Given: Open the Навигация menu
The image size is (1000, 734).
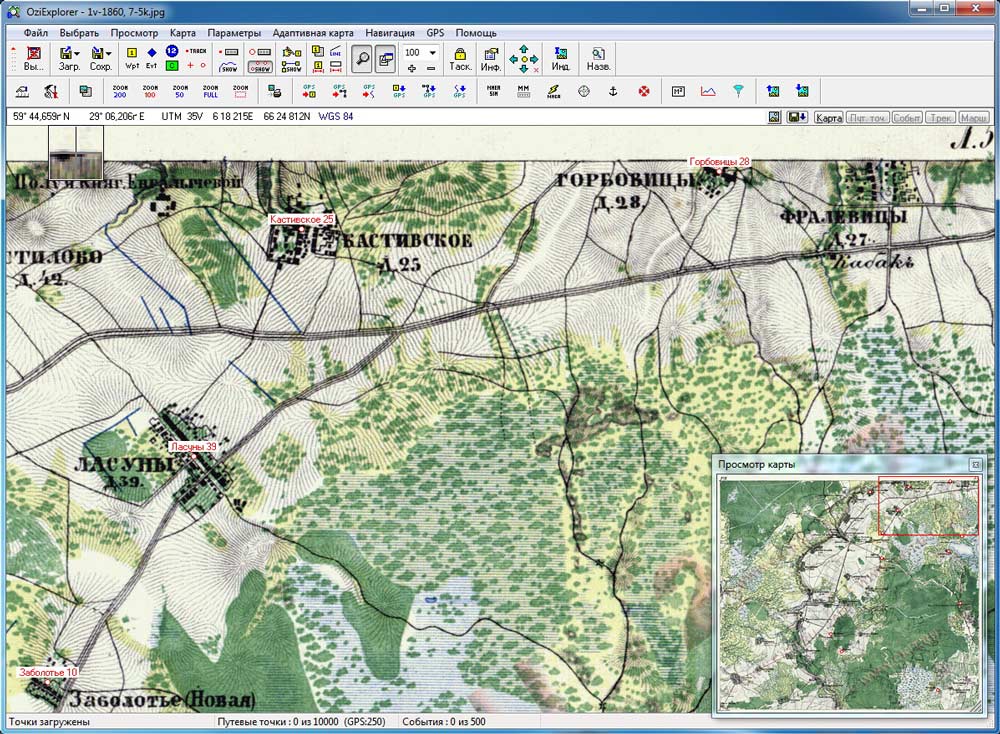Looking at the screenshot, I should pyautogui.click(x=390, y=33).
